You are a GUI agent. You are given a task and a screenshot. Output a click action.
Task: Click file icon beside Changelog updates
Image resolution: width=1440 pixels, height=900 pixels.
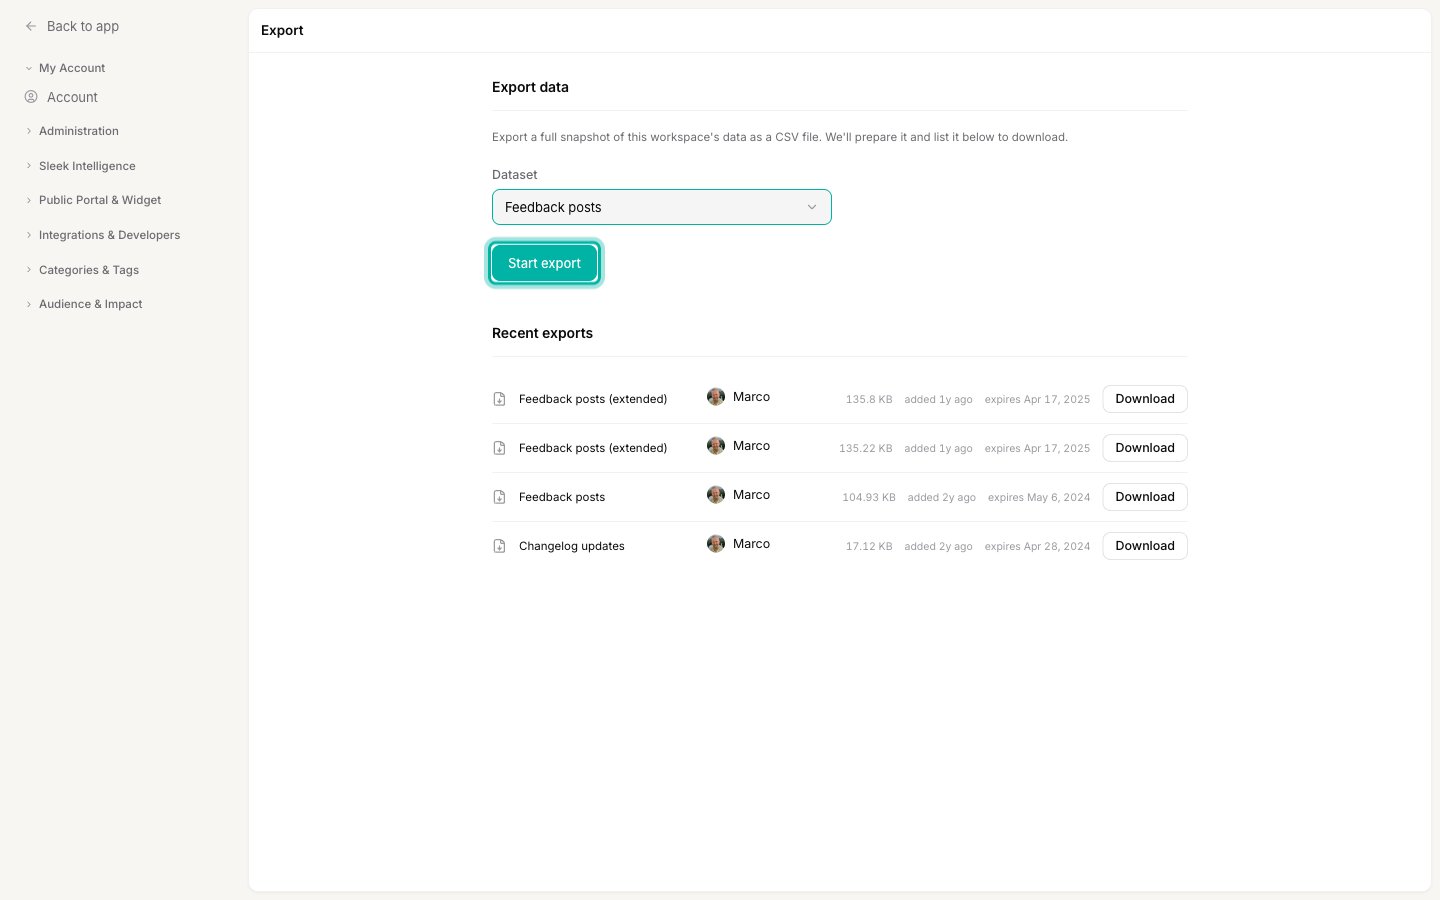(x=499, y=546)
